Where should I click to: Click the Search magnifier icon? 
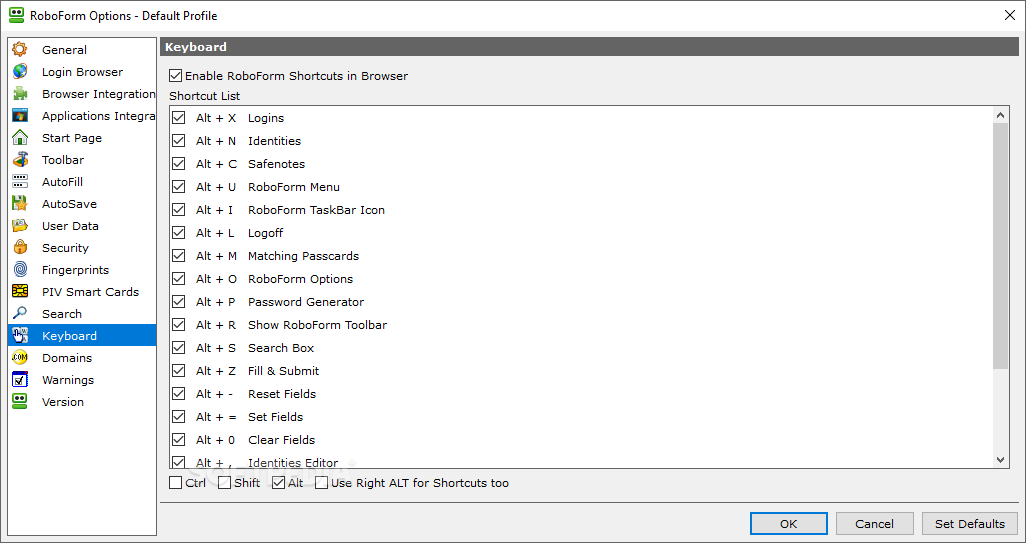point(20,313)
